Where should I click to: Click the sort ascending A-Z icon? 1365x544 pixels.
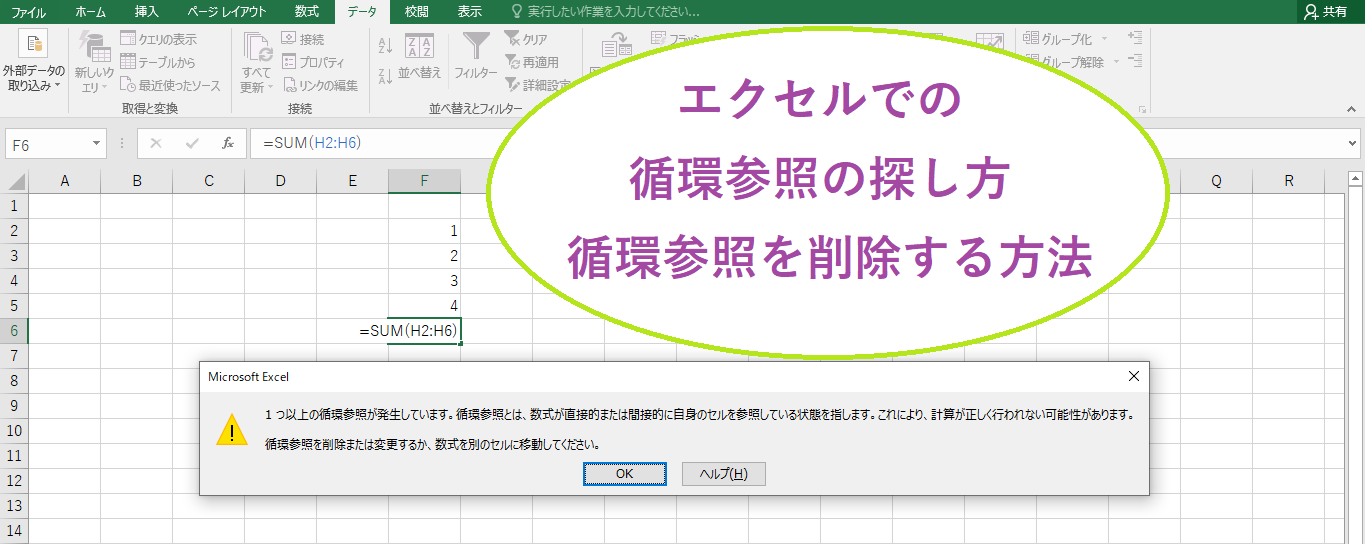coord(385,43)
